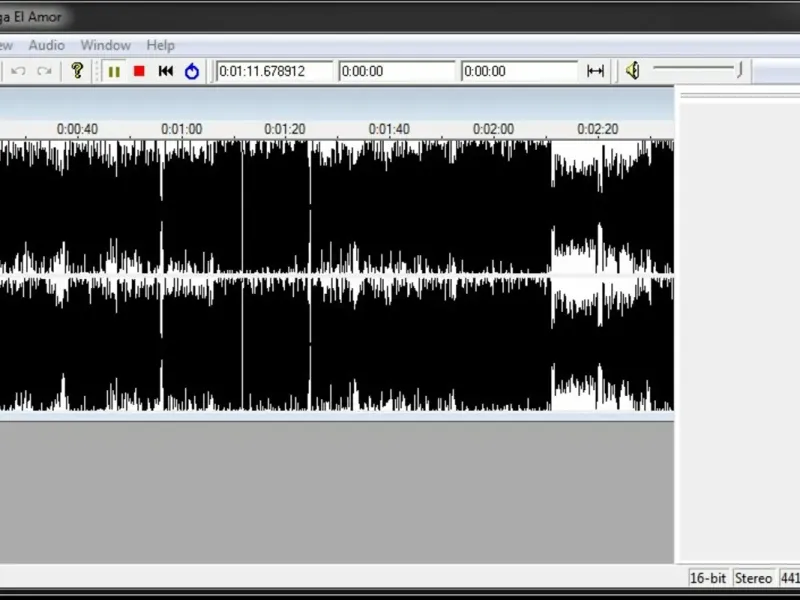The height and width of the screenshot is (600, 800).
Task: Click the undo arrow icon
Action: point(18,71)
